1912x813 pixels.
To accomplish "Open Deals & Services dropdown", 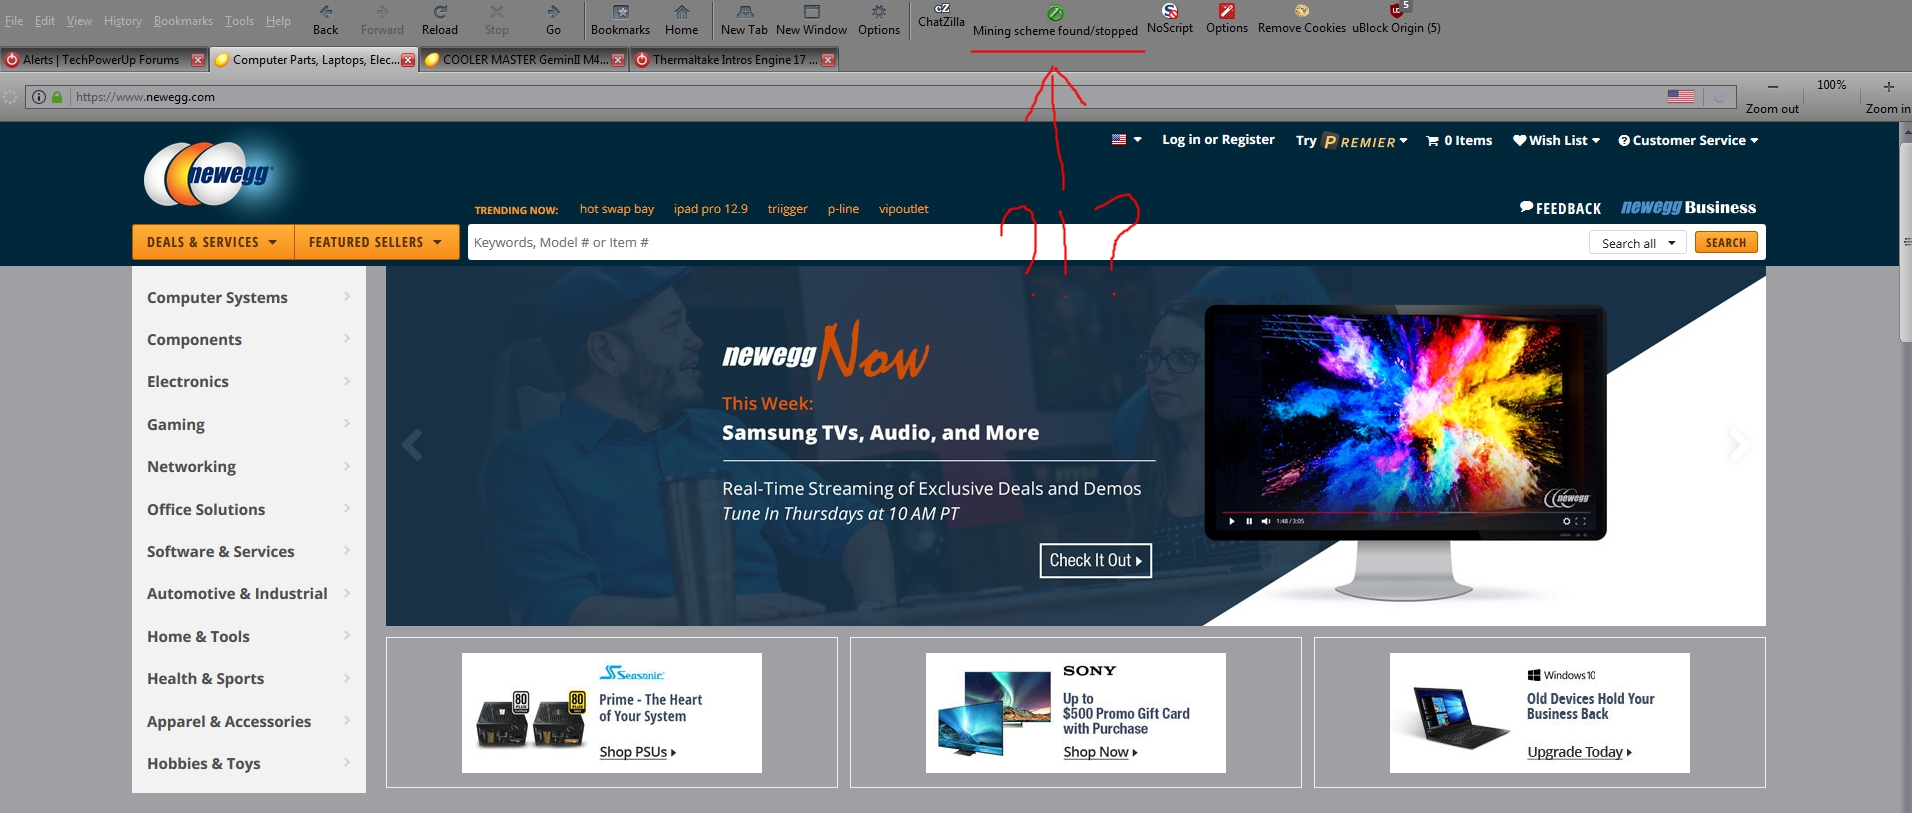I will pos(213,242).
